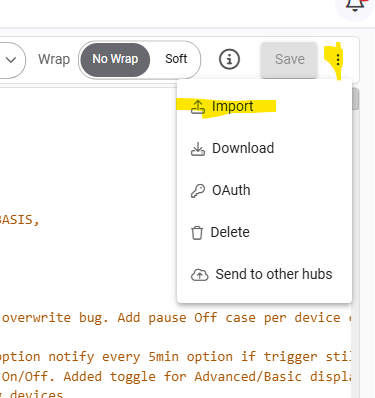This screenshot has height=398, width=375.
Task: Pick Send to other hubs
Action: [x=264, y=274]
